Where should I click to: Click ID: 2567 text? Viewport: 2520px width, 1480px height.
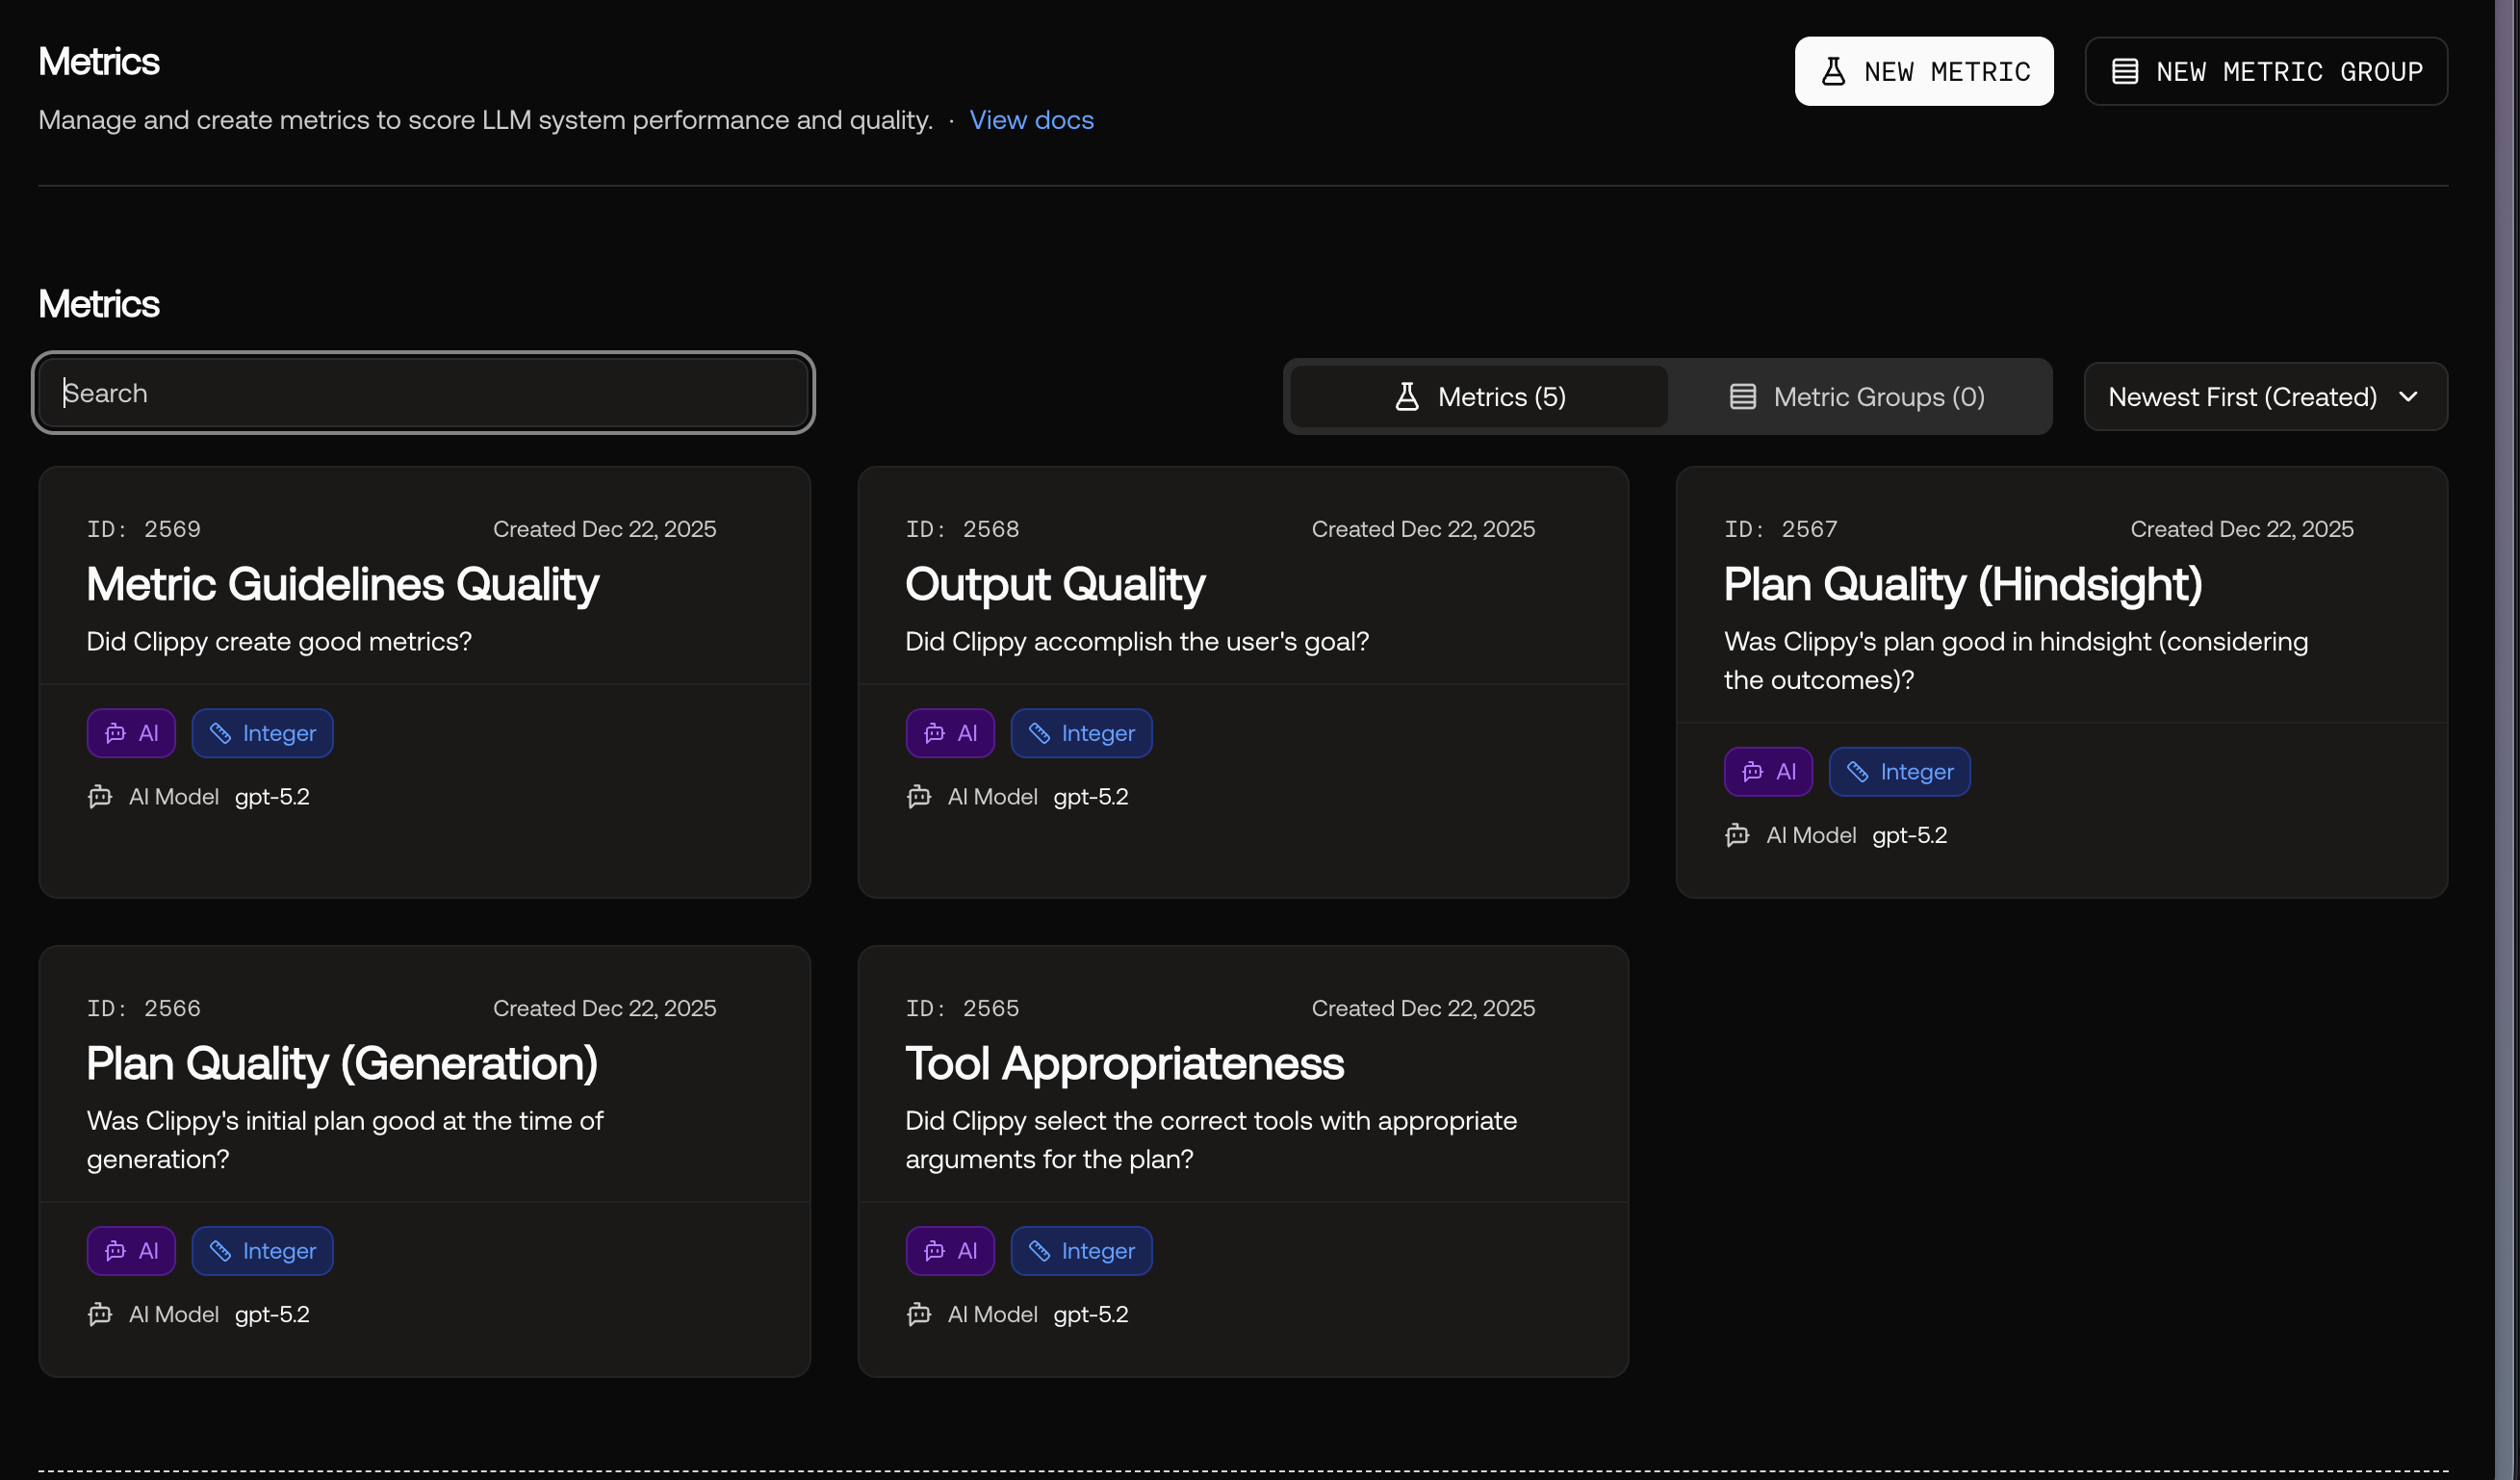coord(1781,529)
